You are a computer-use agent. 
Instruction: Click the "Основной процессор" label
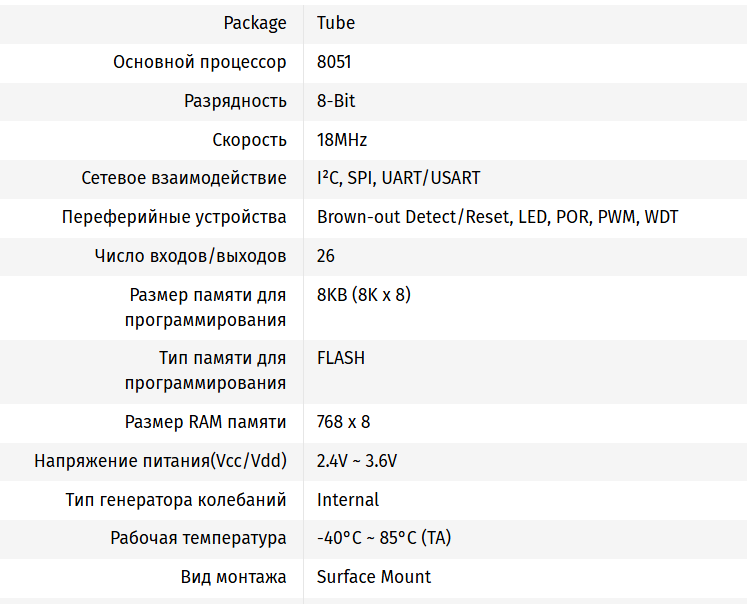pos(200,62)
